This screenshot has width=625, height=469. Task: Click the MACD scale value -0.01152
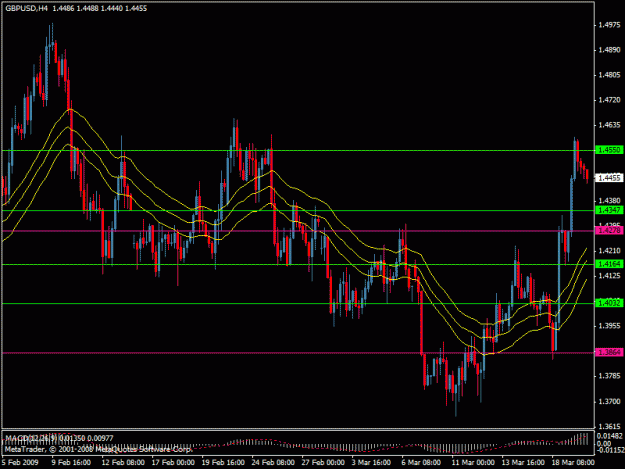[610, 450]
